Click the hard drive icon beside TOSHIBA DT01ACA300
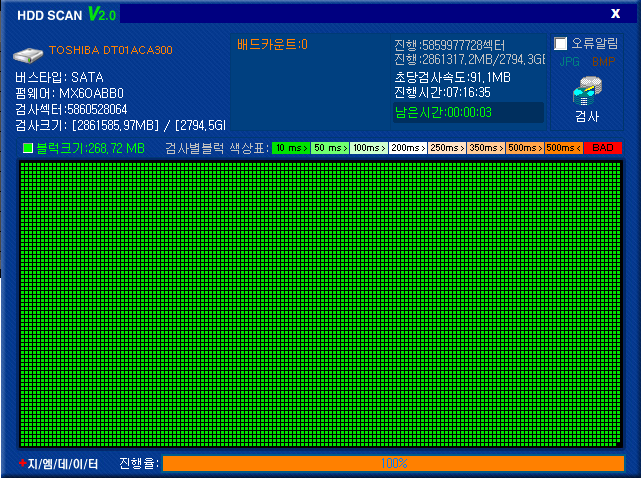Viewport: 642px width, 479px height. 28,55
